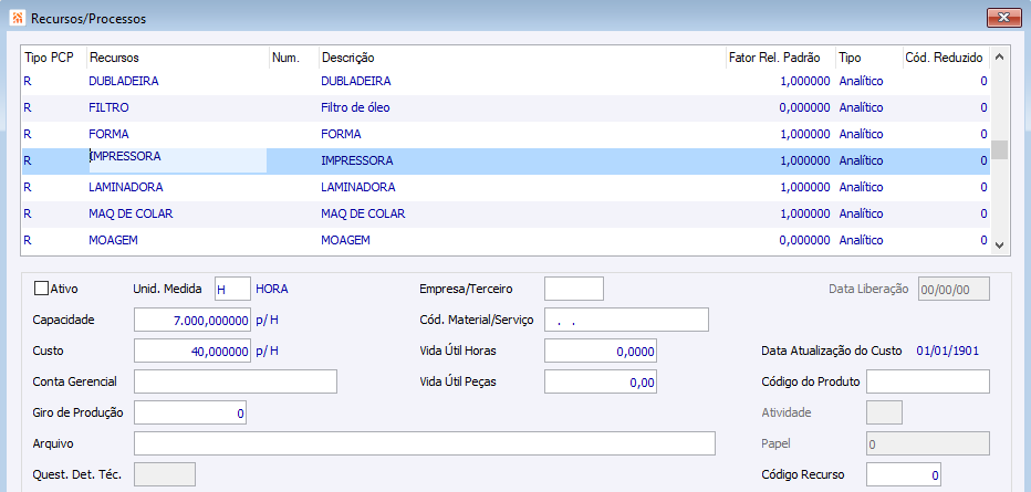Image resolution: width=1031 pixels, height=492 pixels.
Task: Click the Papel field
Action: coord(928,443)
